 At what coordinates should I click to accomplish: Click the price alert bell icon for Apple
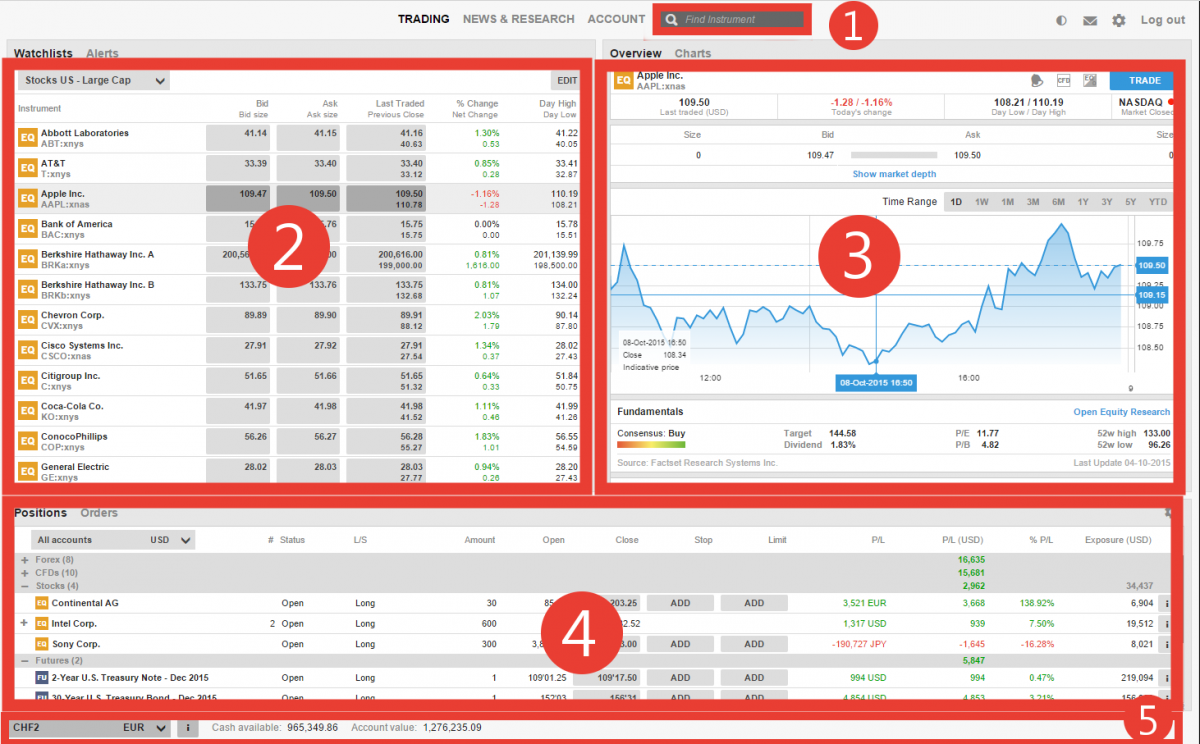[1038, 80]
